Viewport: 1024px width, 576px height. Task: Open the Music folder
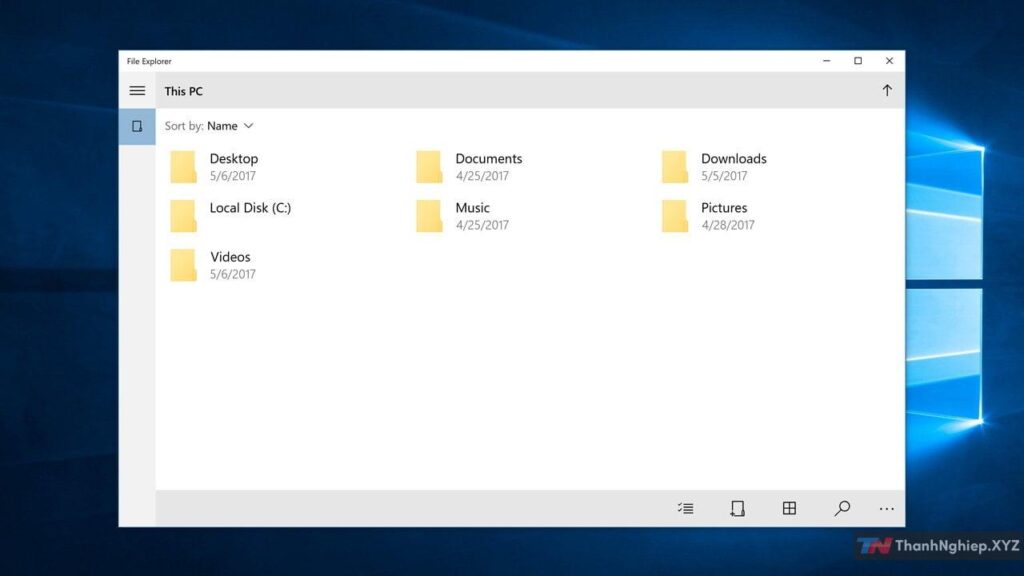coord(471,207)
